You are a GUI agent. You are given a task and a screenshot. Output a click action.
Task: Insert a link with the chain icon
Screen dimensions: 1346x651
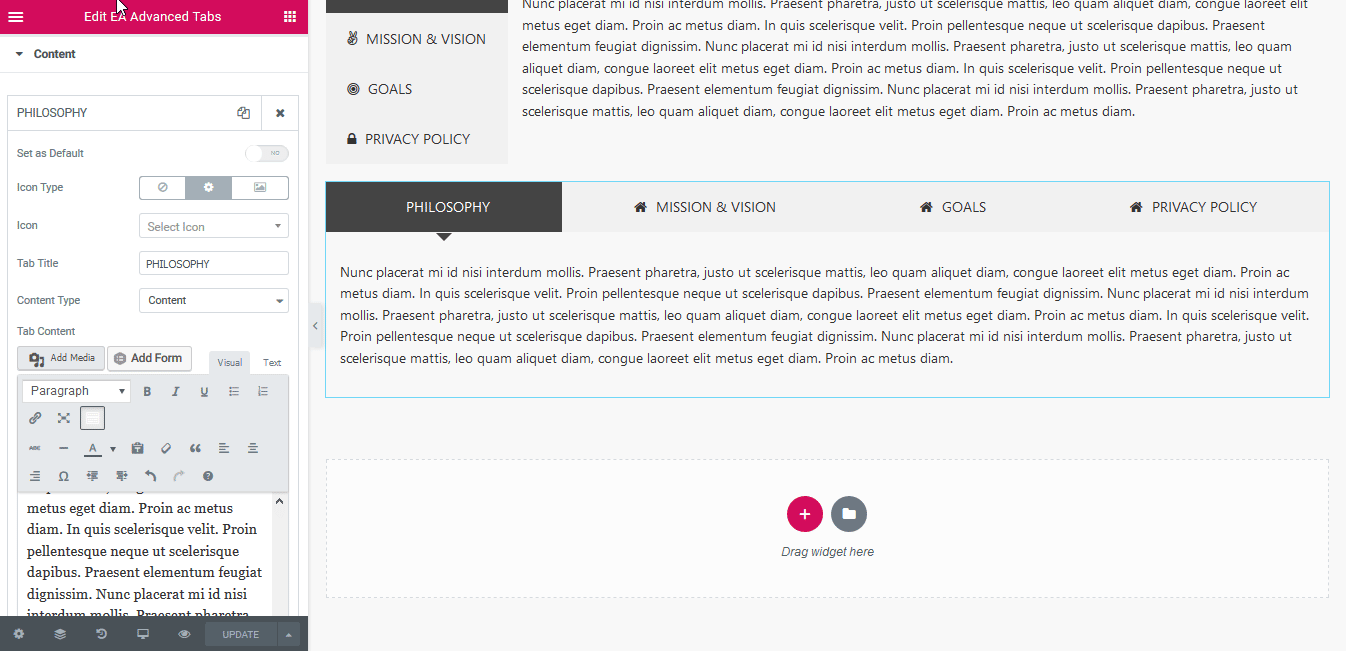[x=35, y=418]
